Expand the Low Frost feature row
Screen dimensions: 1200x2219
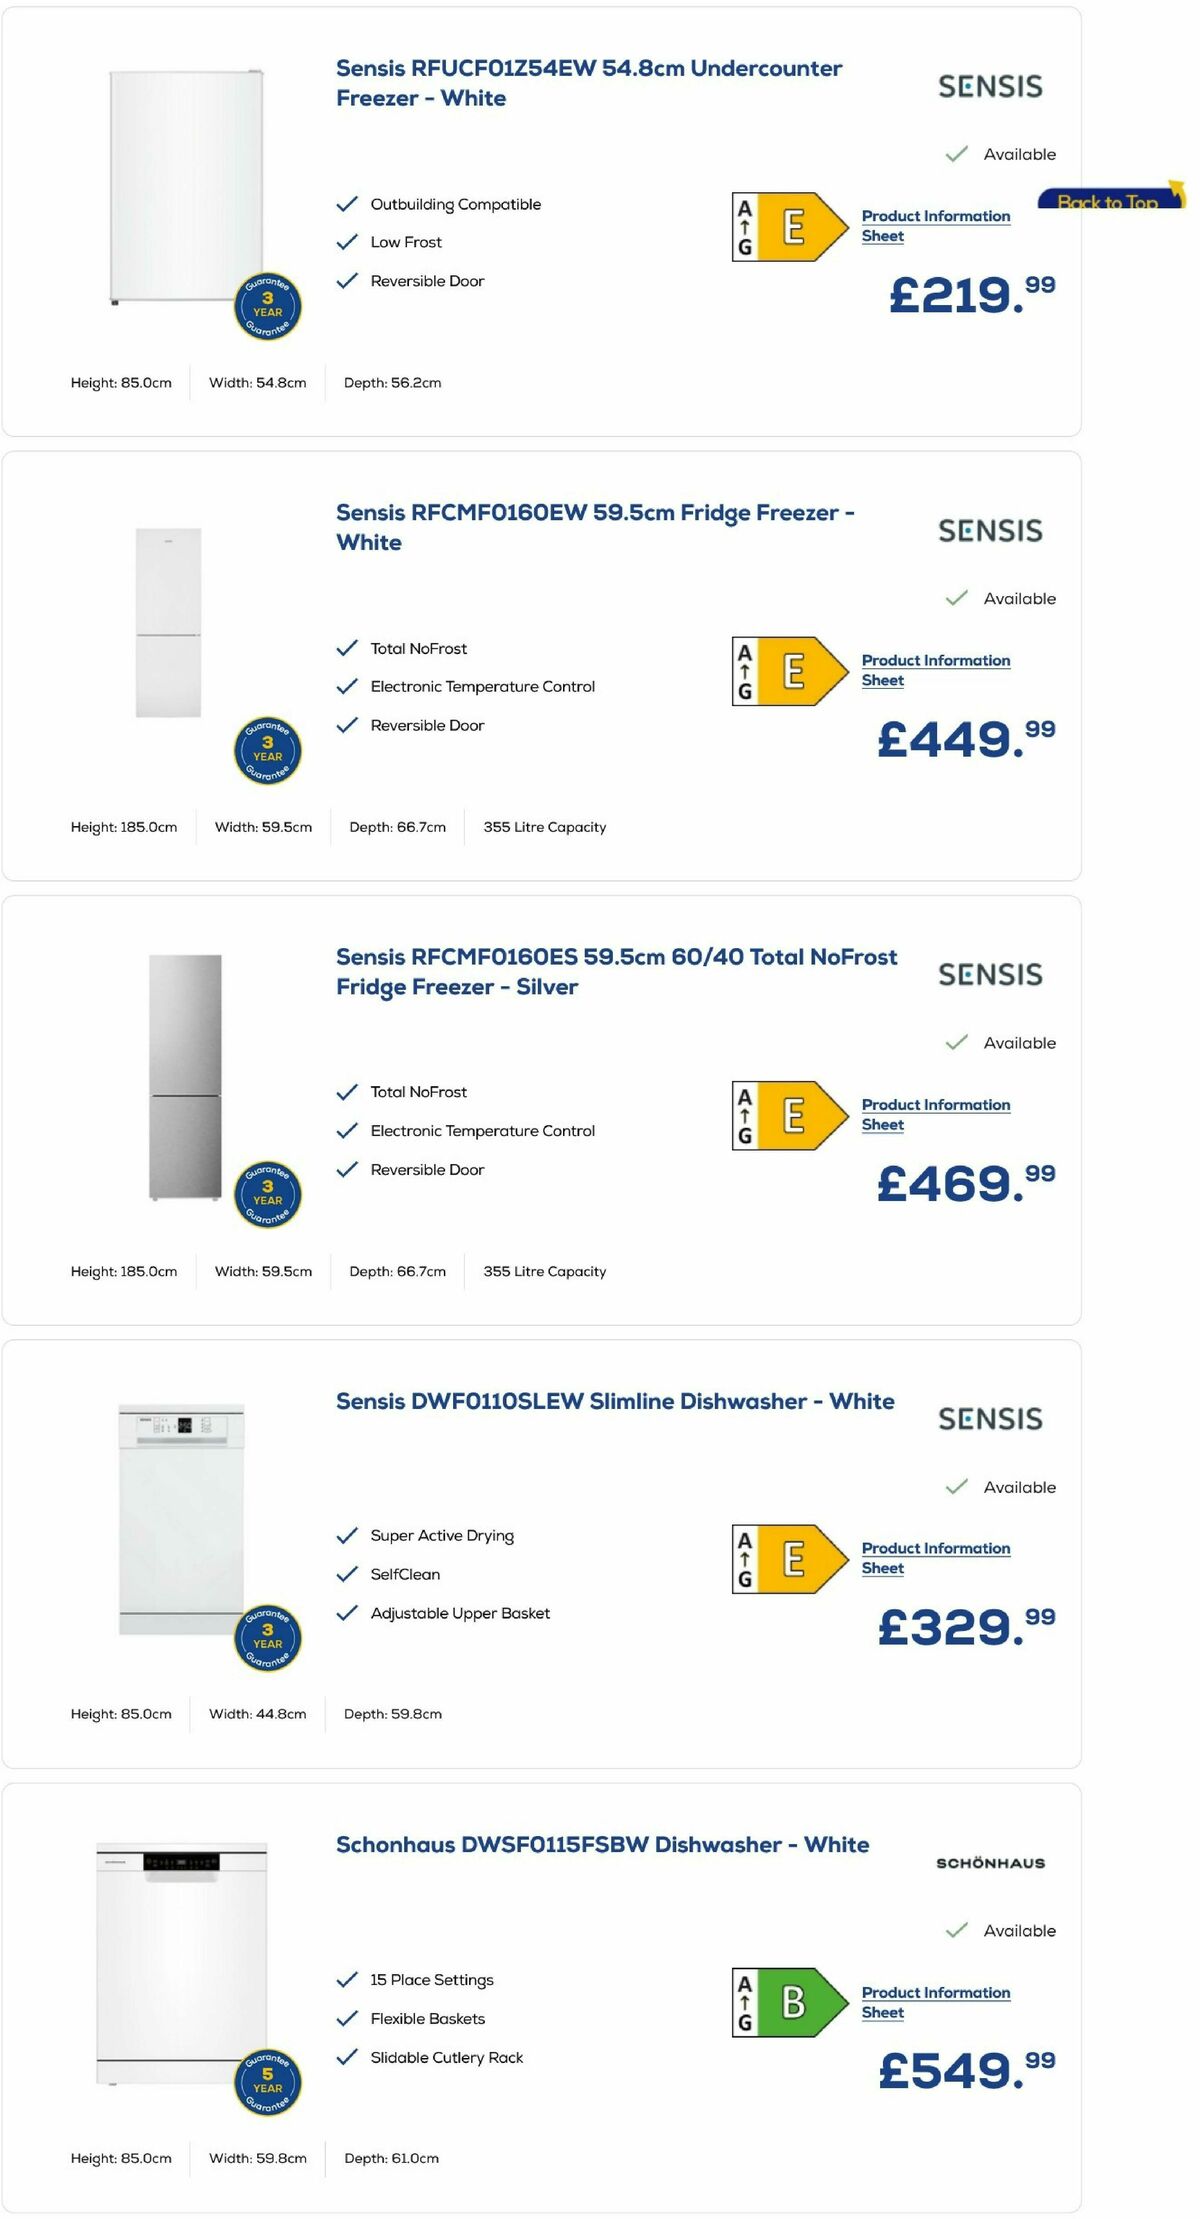click(x=405, y=242)
